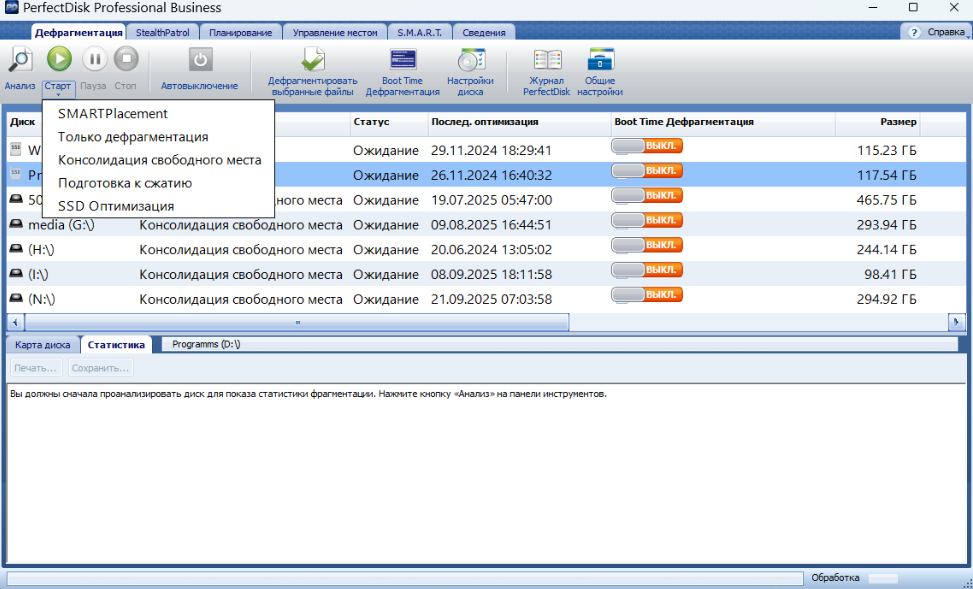Viewport: 973px width, 589px height.
Task: Choose SMARTPlacement from the Старт menu
Action: [113, 114]
